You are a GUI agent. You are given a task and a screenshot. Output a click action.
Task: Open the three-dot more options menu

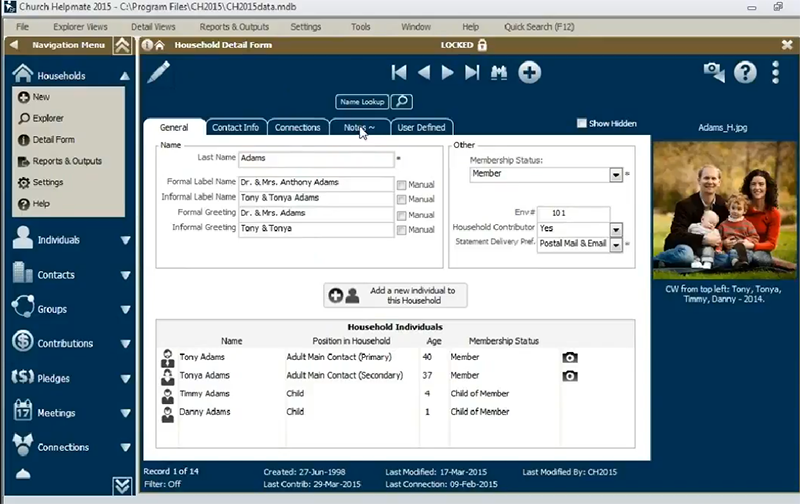pyautogui.click(x=776, y=72)
